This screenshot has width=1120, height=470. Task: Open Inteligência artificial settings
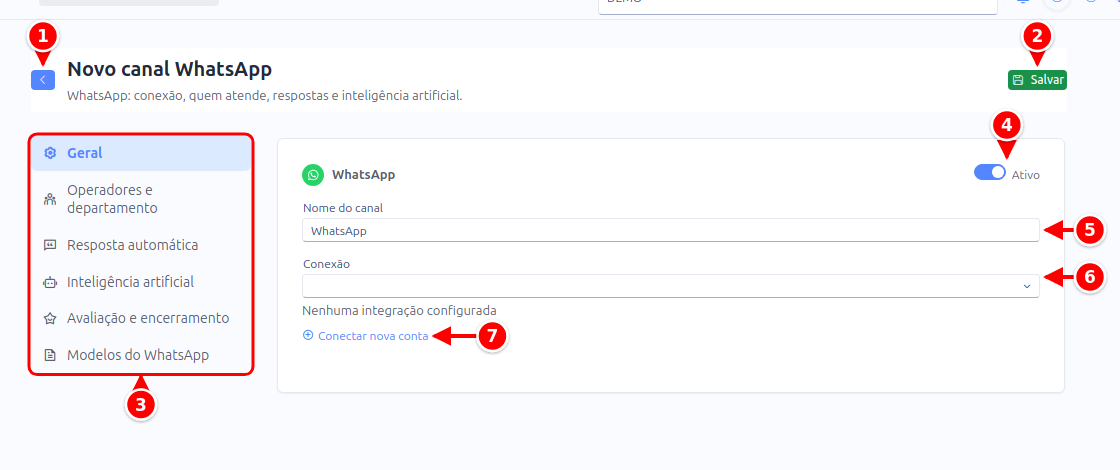click(x=141, y=281)
